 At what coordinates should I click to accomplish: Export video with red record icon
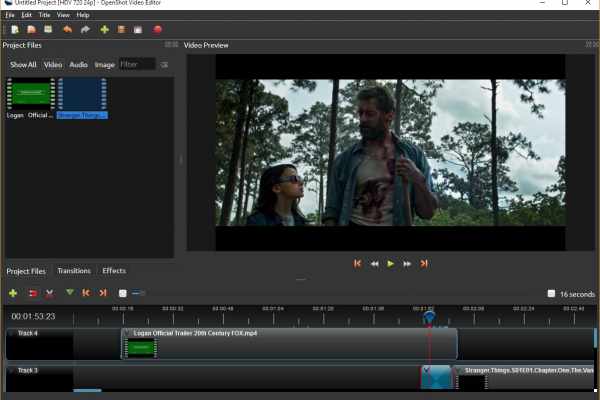coord(157,29)
